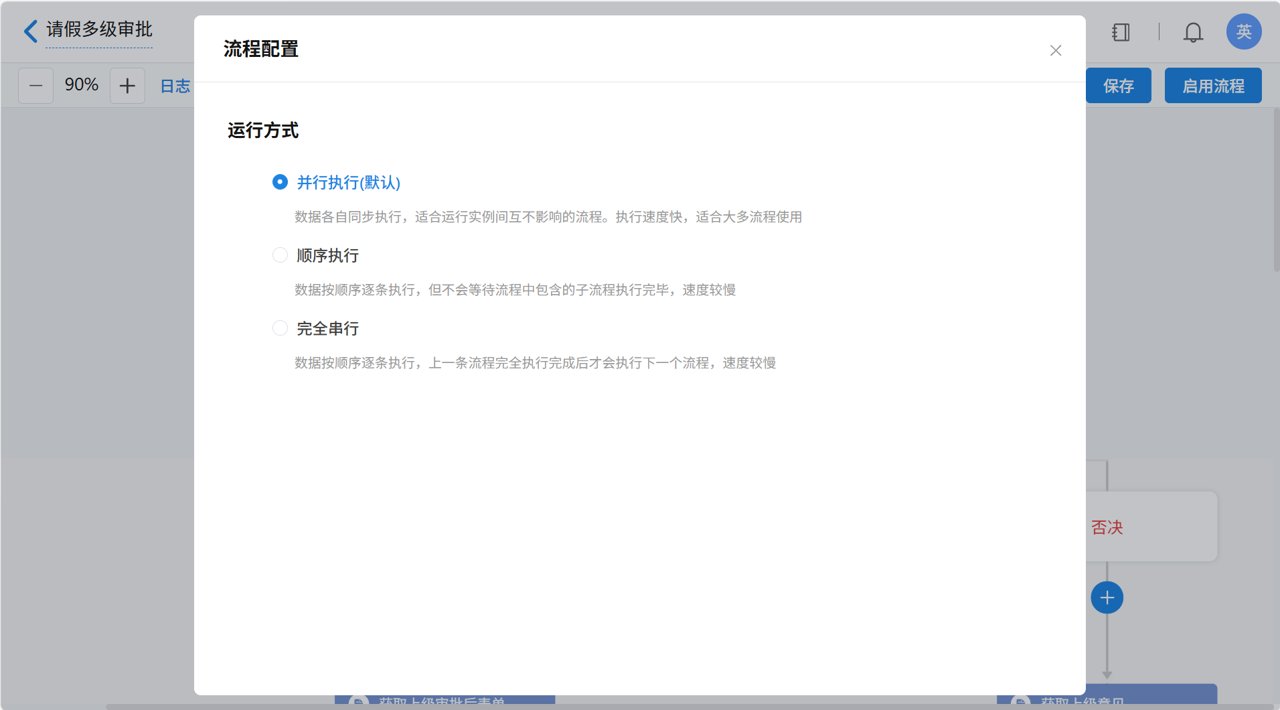Select the 并行执行(默认) radio option

(x=280, y=182)
